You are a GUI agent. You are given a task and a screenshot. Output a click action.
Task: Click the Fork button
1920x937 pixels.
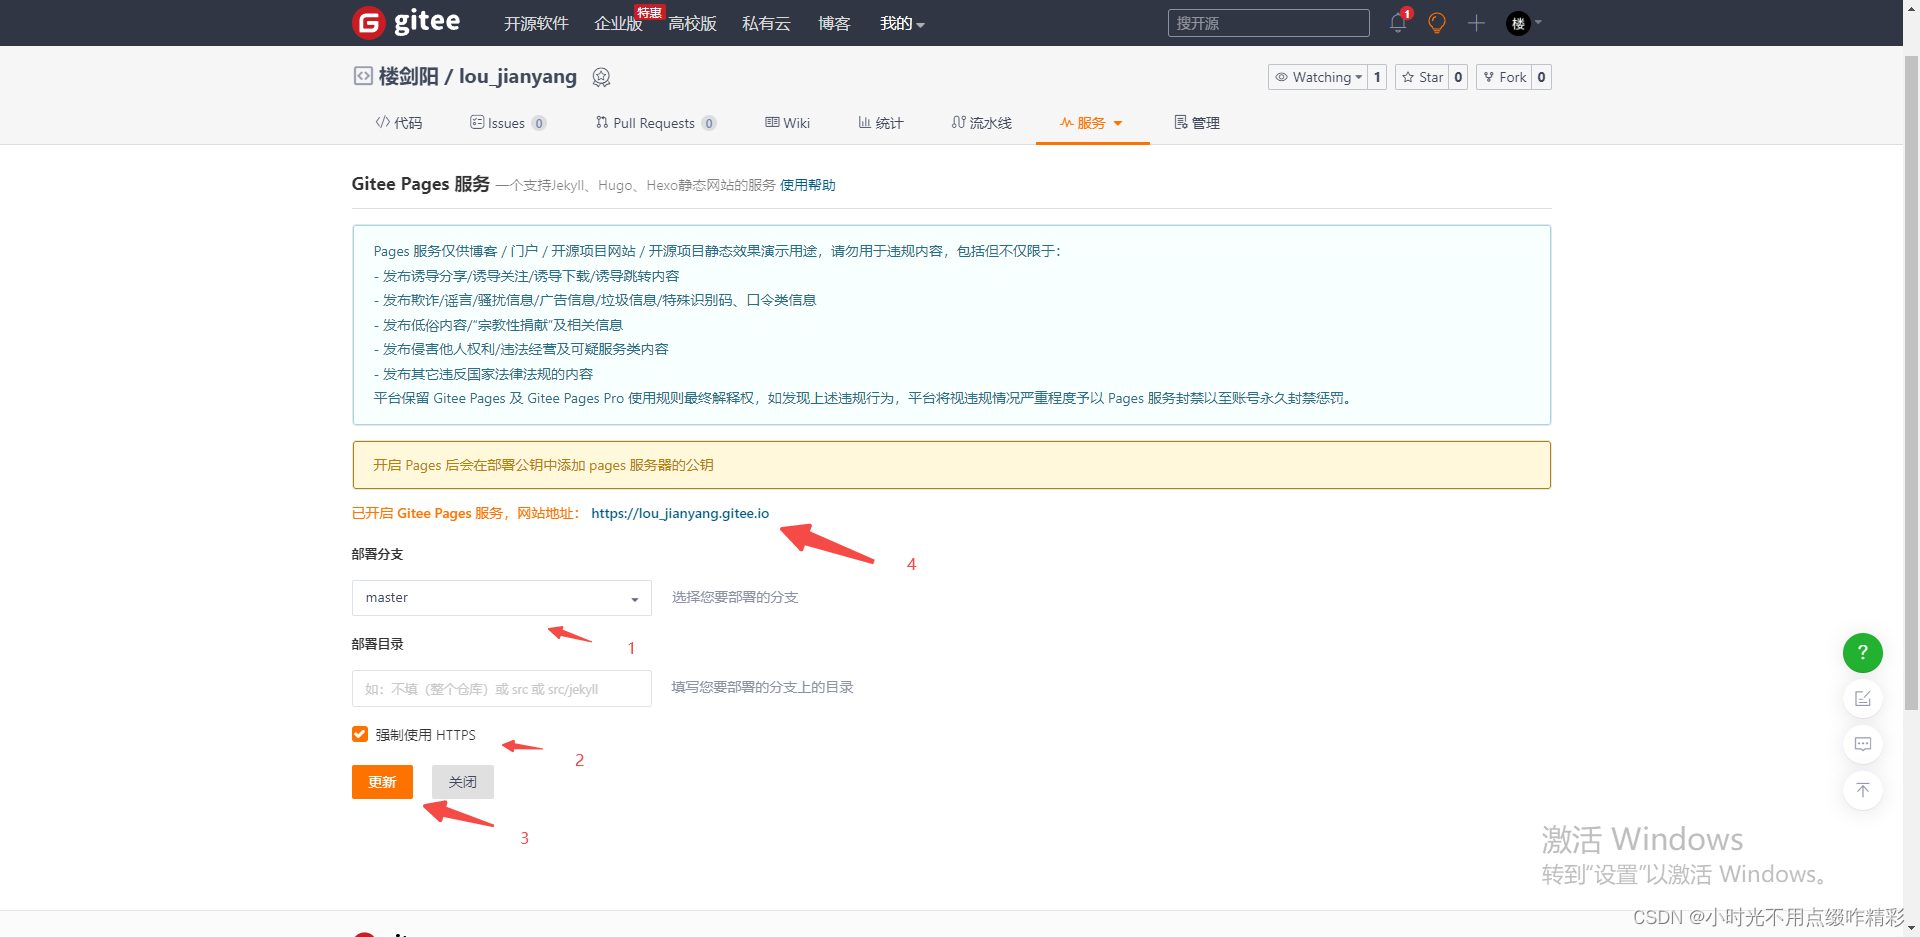click(1504, 77)
